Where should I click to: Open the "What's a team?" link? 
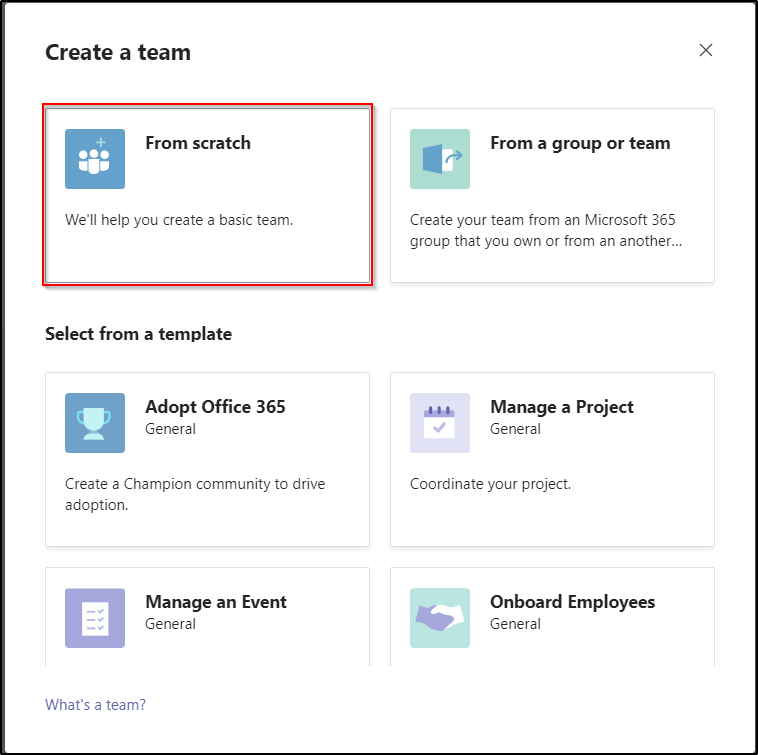(x=95, y=705)
